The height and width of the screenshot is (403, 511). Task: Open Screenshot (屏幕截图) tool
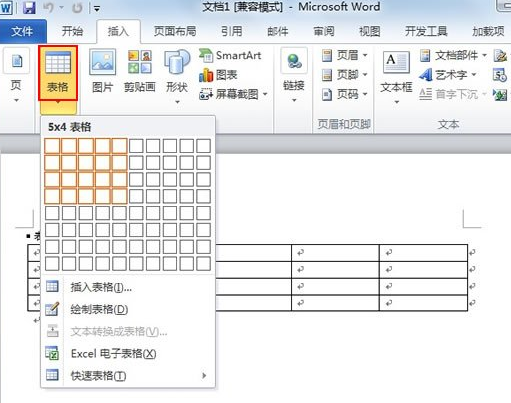pyautogui.click(x=233, y=94)
